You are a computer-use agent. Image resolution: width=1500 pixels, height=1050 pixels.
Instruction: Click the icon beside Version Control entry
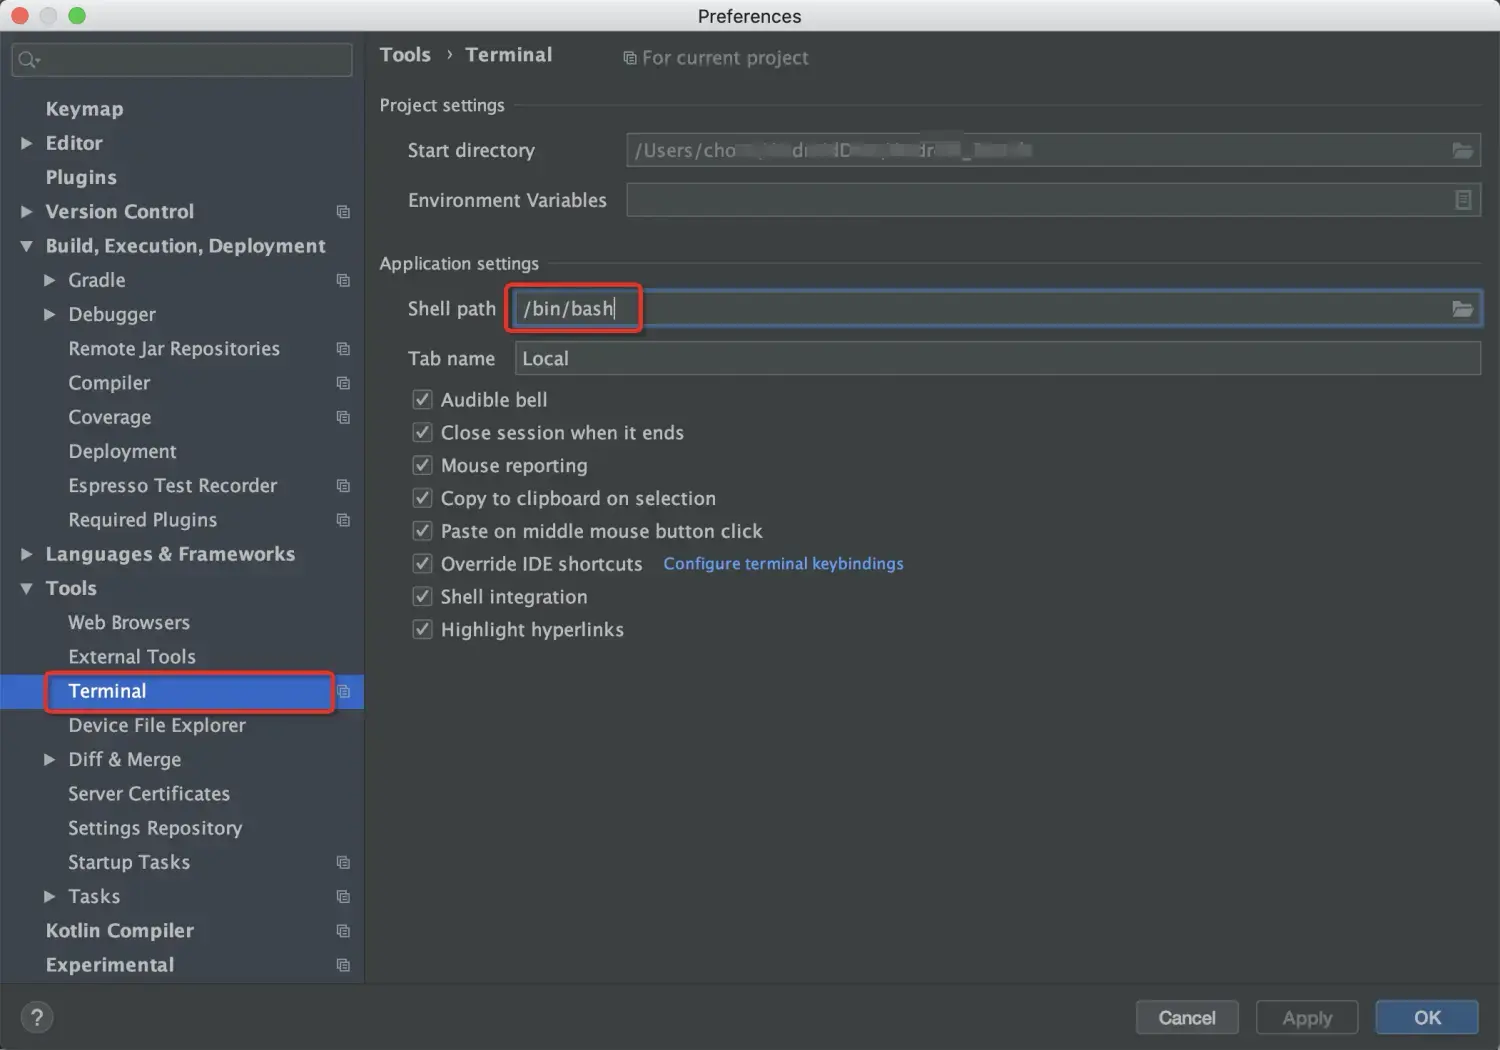343,211
